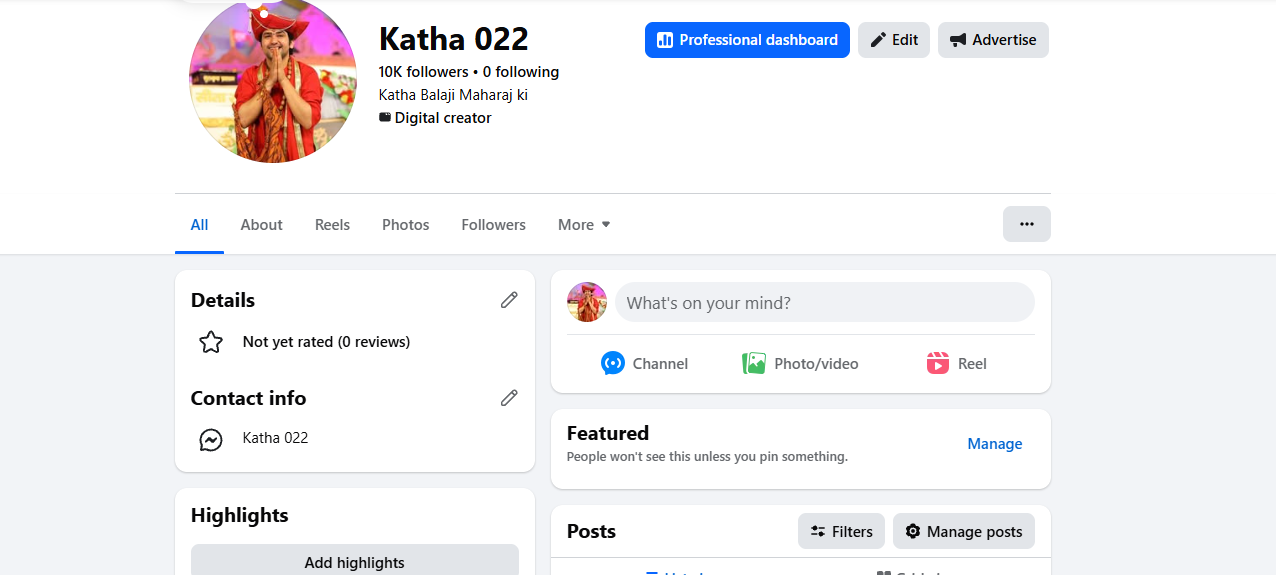Open the Reels tab
Image resolution: width=1276 pixels, height=575 pixels.
332,225
